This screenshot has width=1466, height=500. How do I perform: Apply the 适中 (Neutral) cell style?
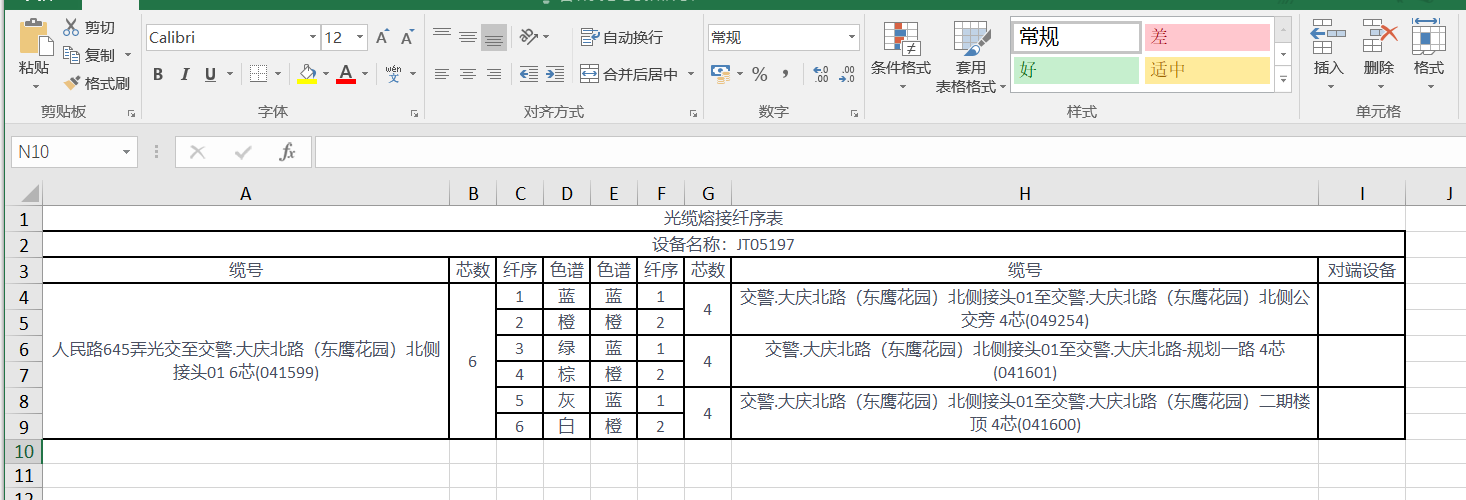(x=1207, y=70)
